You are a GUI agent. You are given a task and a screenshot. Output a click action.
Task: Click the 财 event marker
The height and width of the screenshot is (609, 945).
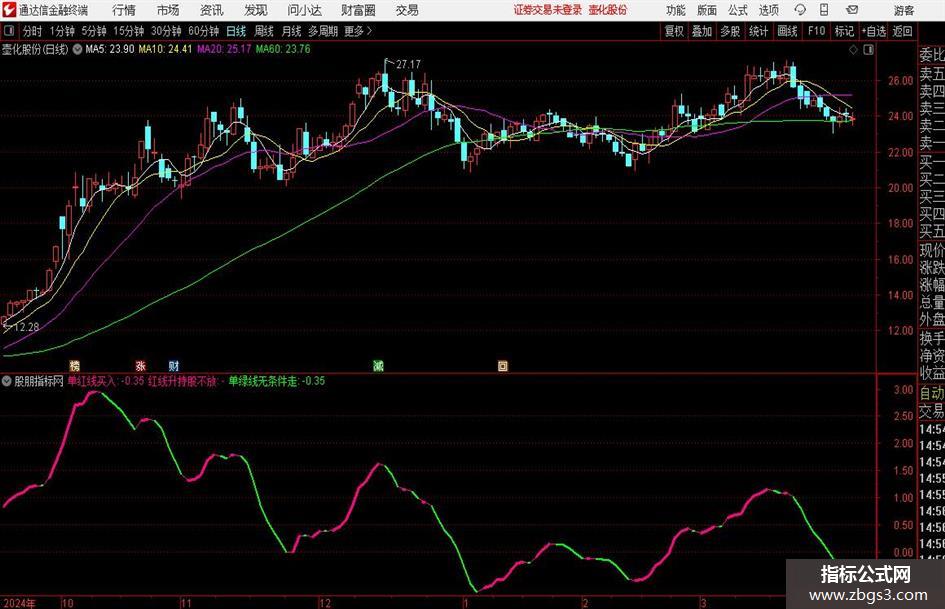coord(174,365)
